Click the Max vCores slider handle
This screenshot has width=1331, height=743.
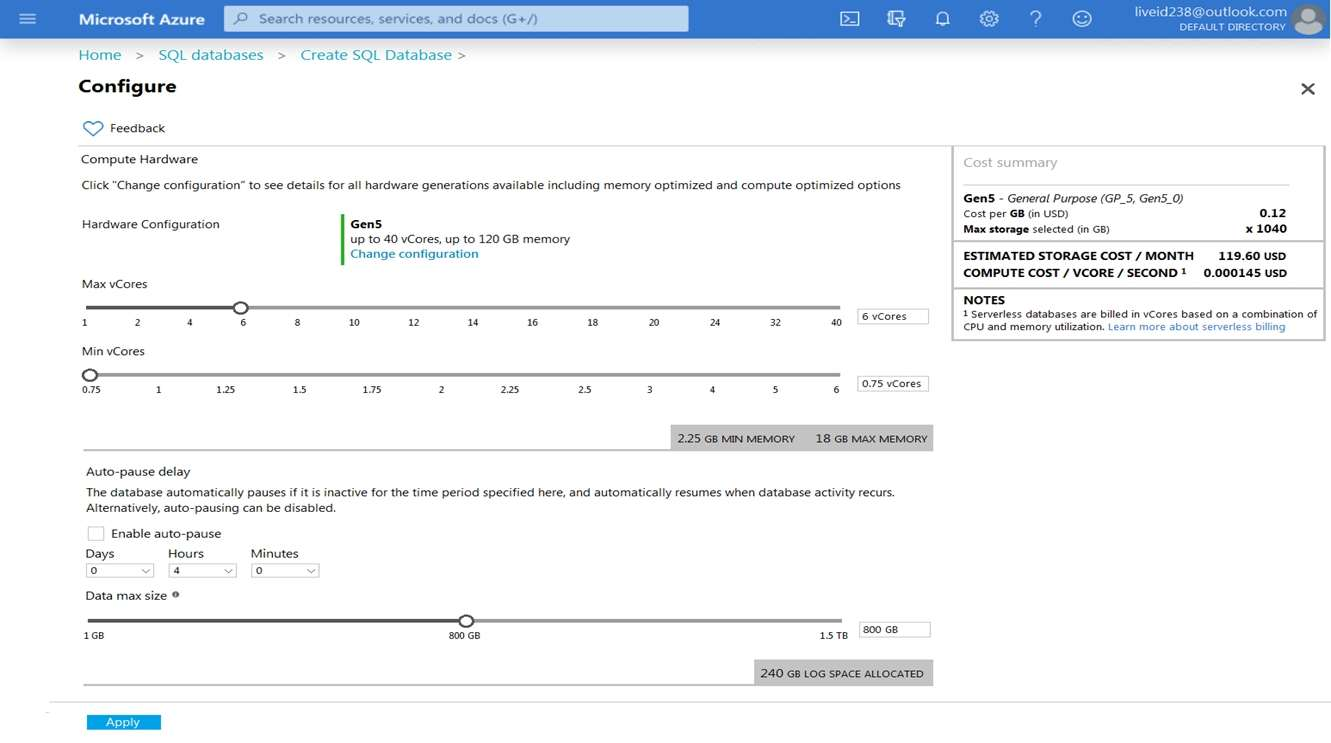click(x=240, y=308)
